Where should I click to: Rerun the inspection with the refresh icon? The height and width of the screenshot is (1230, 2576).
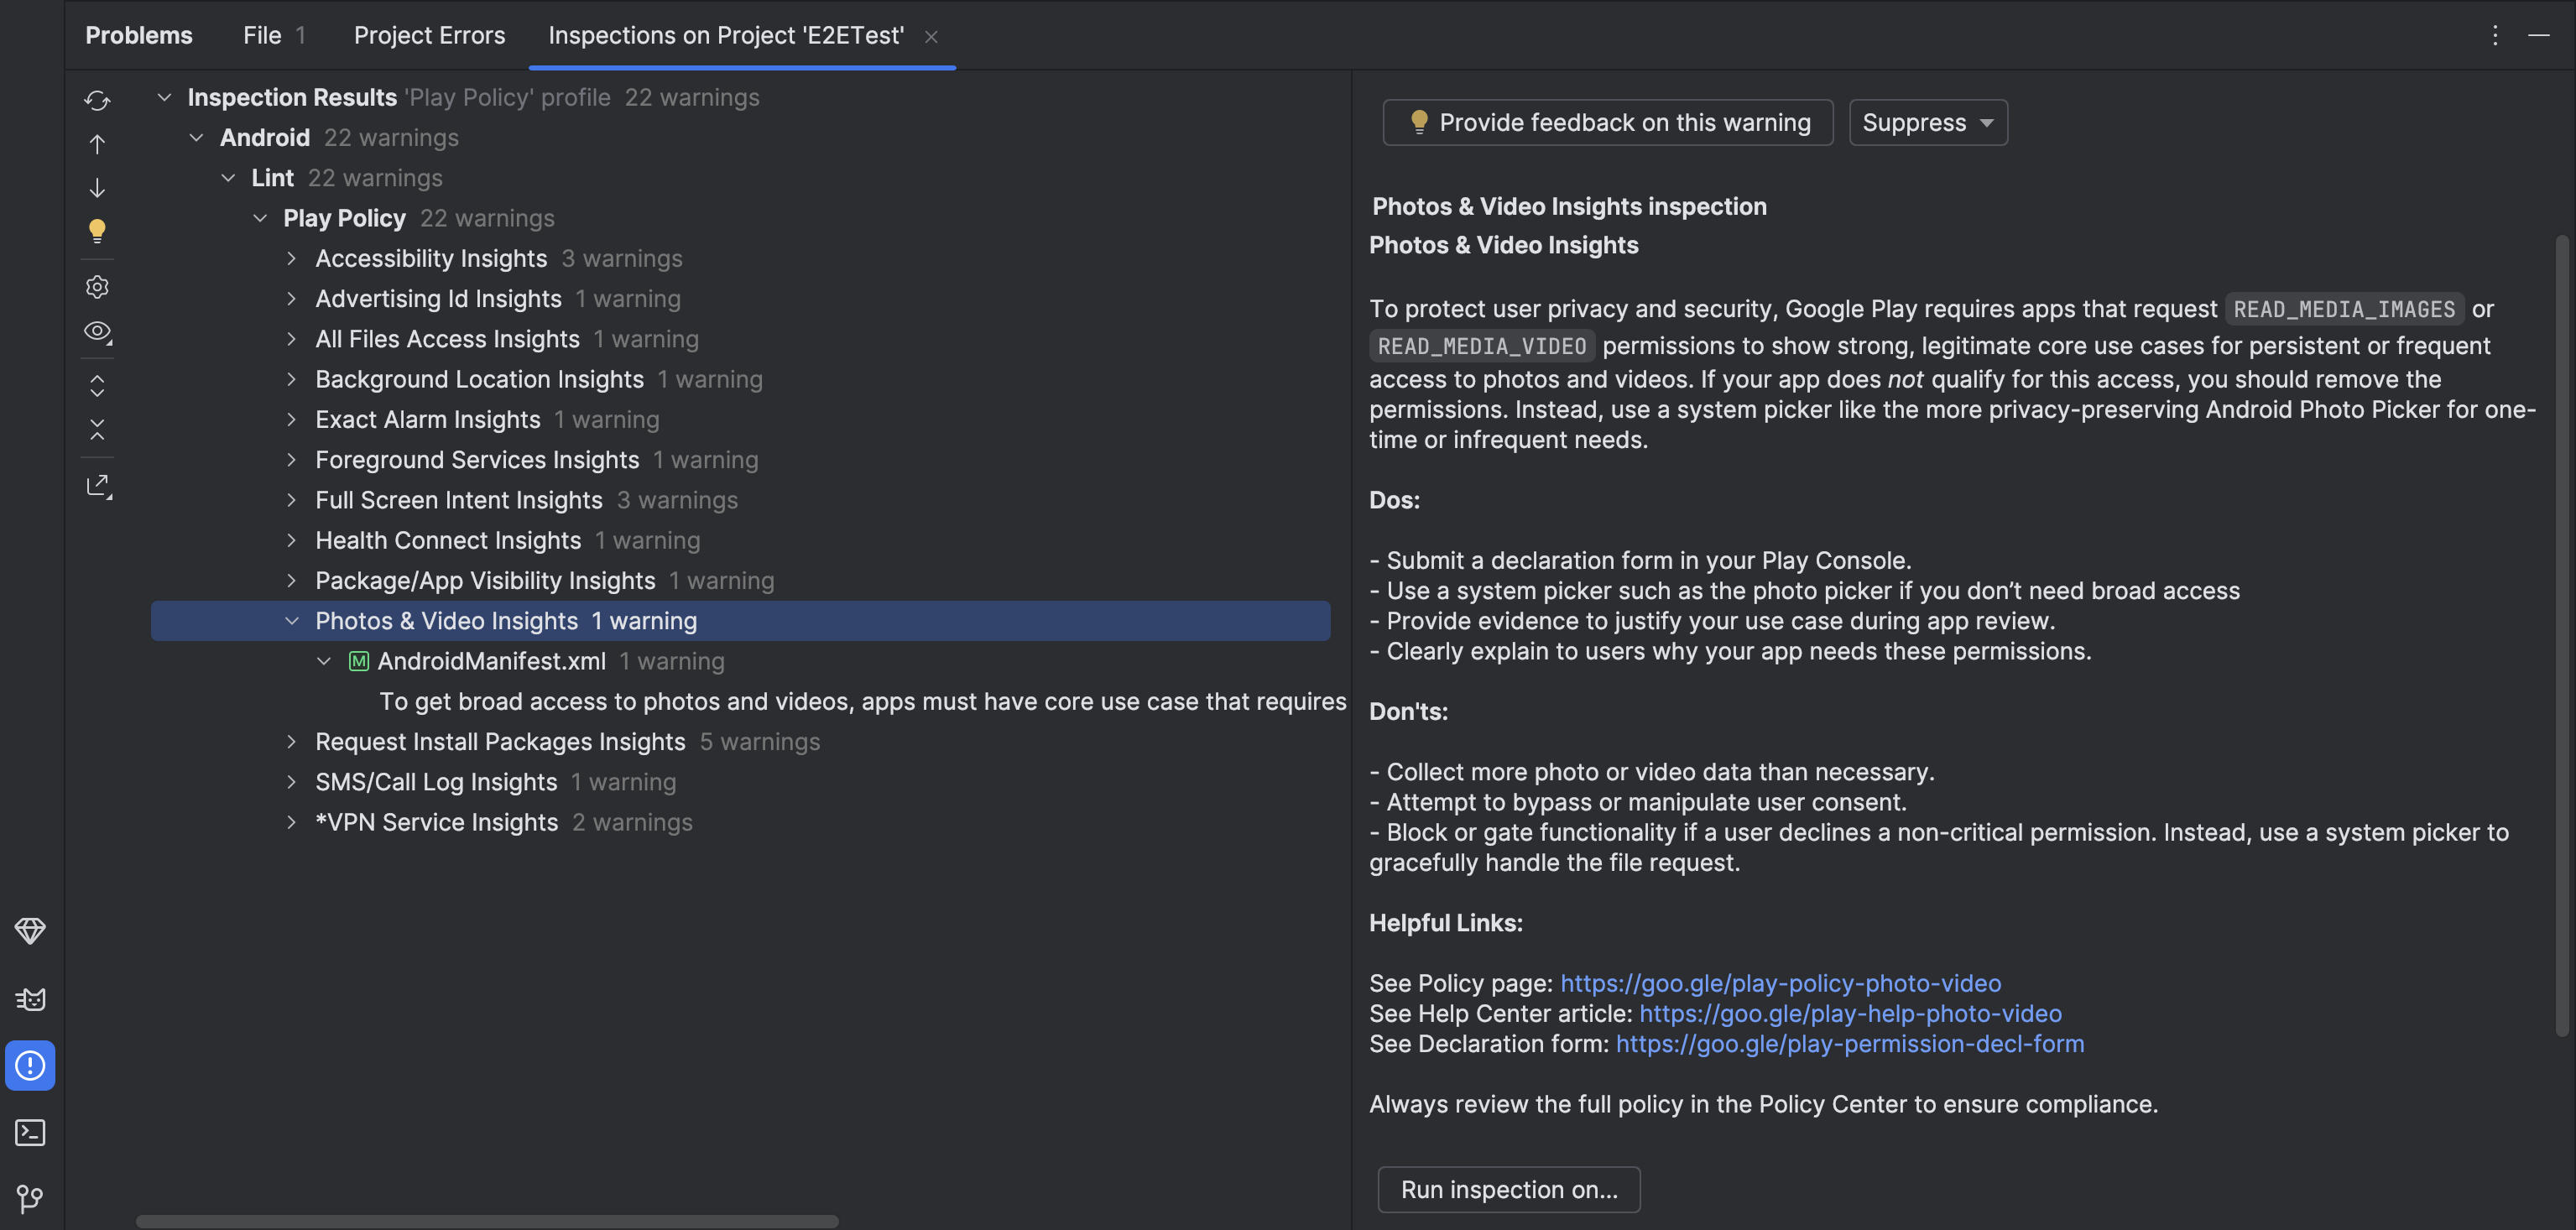pyautogui.click(x=97, y=100)
